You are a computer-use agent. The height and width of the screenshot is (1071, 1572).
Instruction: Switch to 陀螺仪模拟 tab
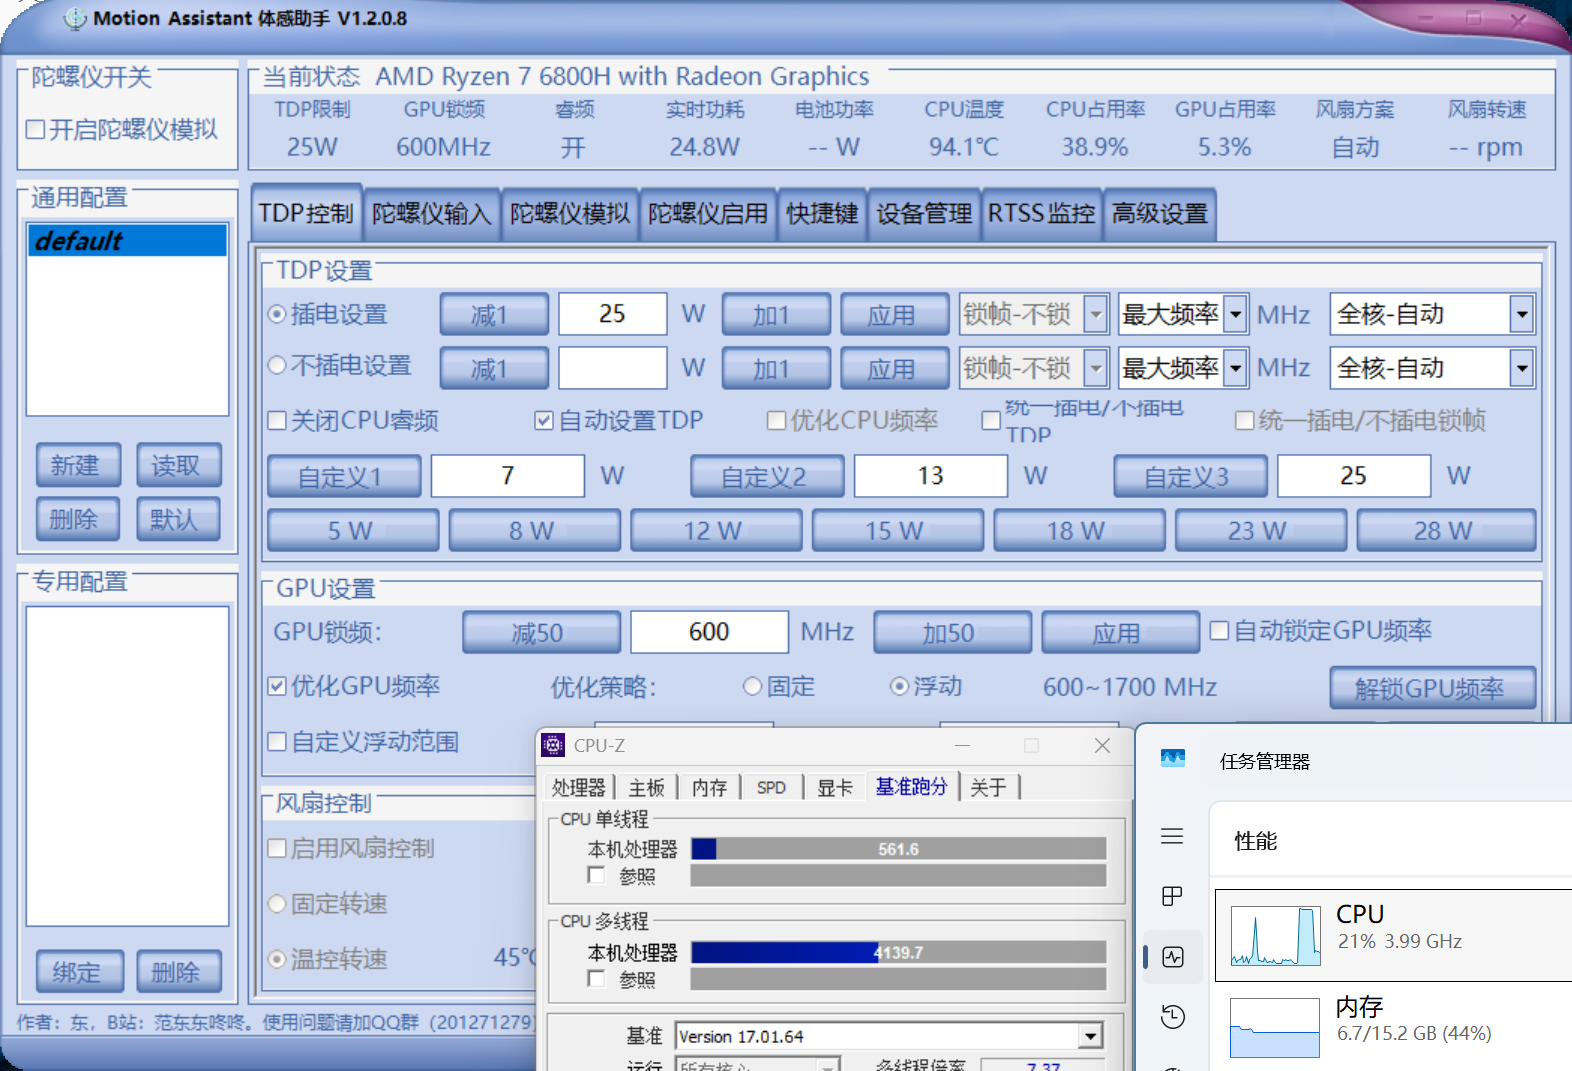click(x=570, y=214)
